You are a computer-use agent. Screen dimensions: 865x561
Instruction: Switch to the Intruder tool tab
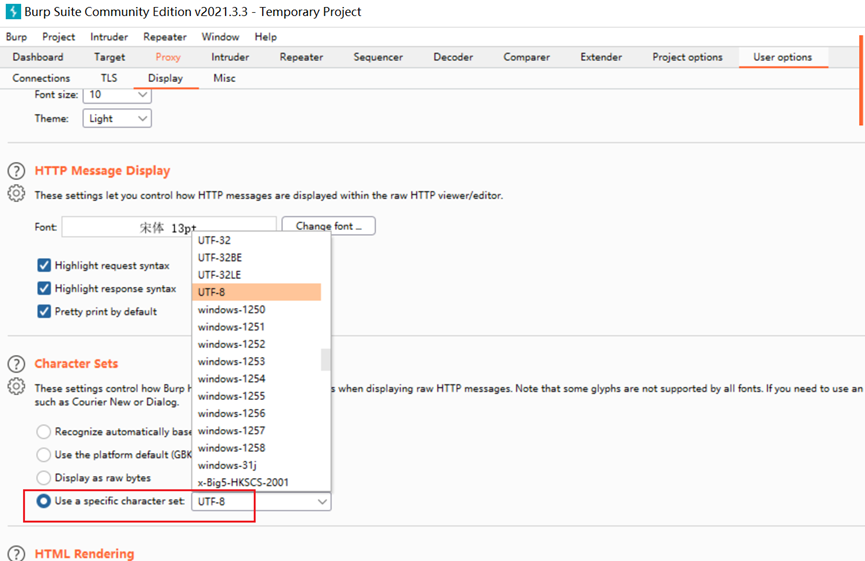click(x=230, y=57)
